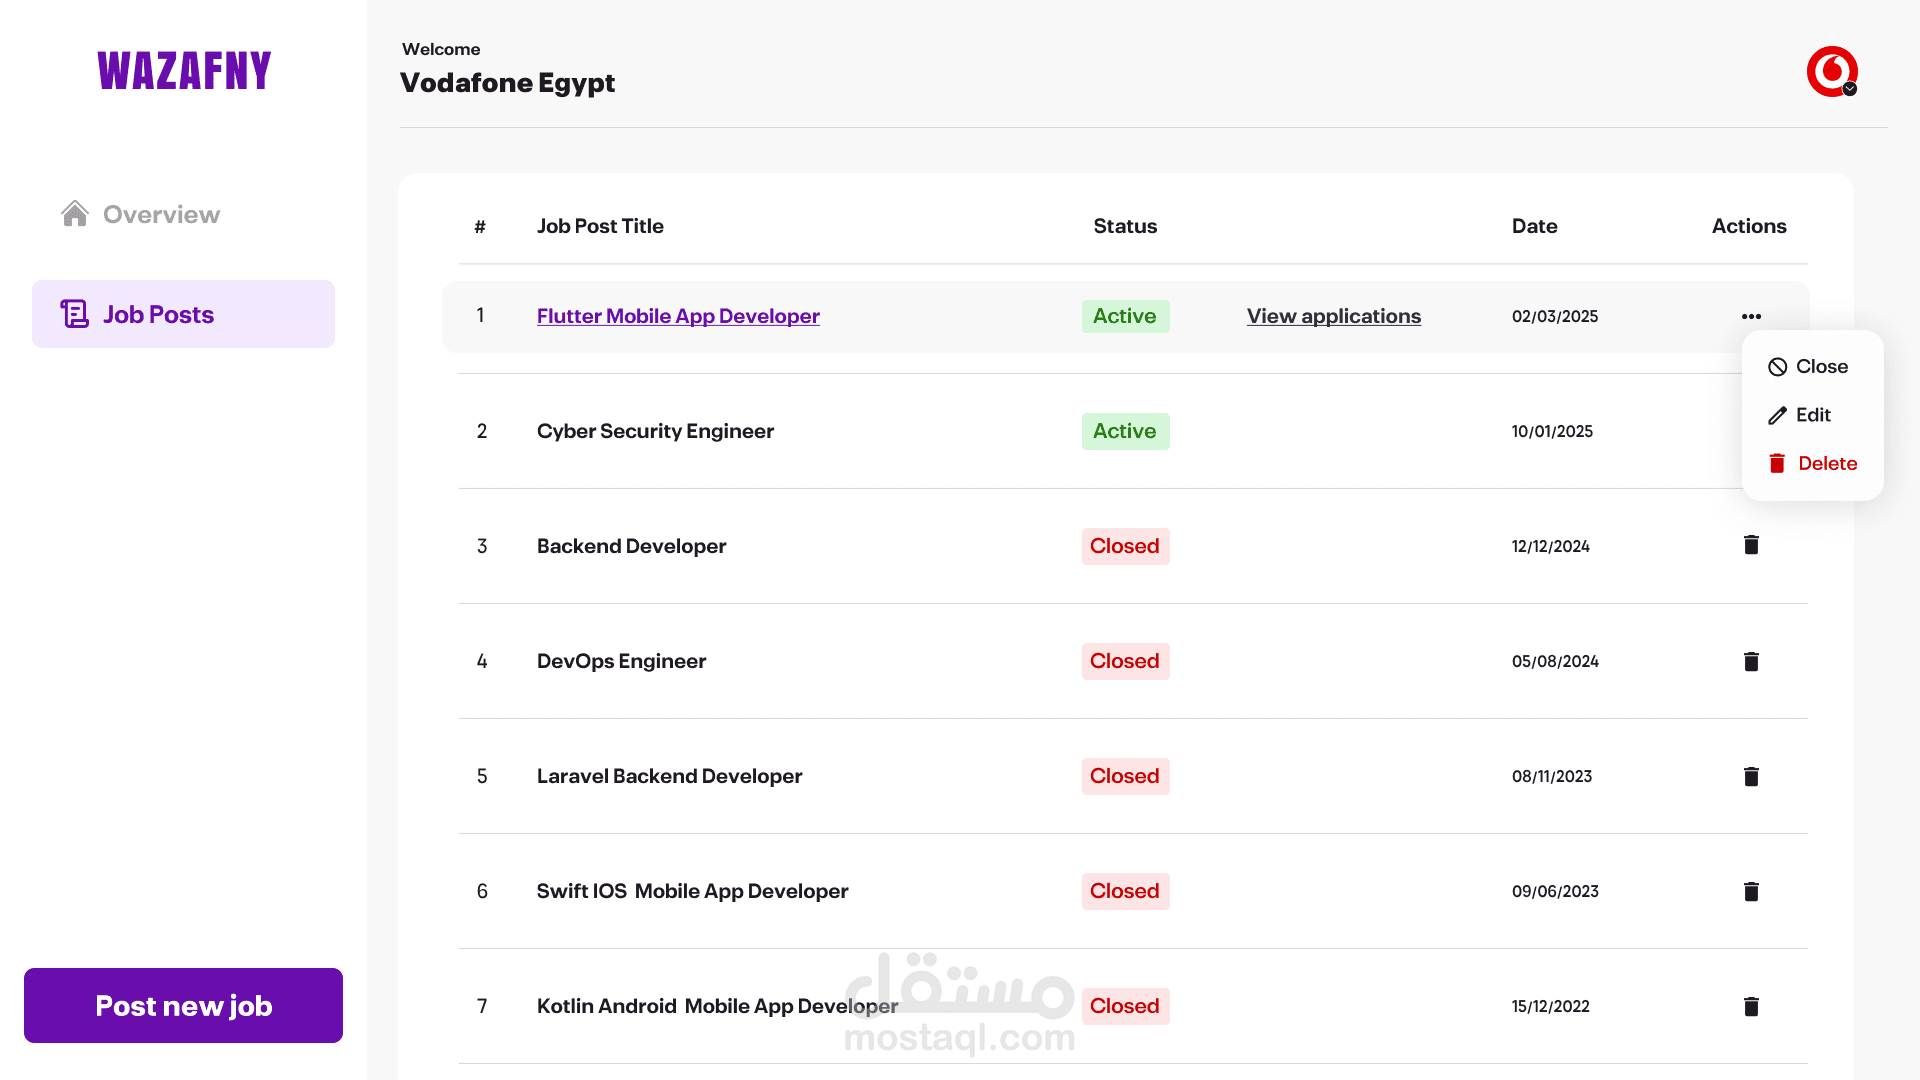This screenshot has height=1080, width=1920.
Task: Open Vodafone profile avatar dropdown
Action: click(1832, 71)
